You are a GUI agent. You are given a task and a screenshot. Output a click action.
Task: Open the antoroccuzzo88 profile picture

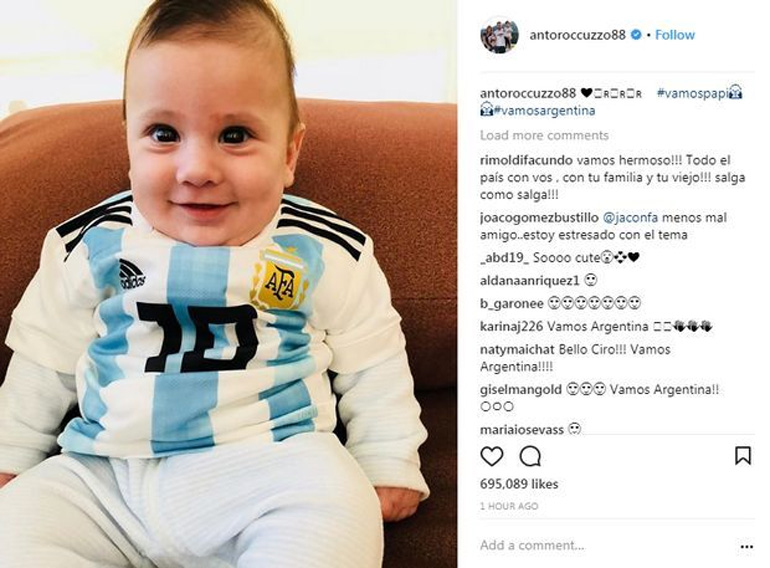coord(499,35)
